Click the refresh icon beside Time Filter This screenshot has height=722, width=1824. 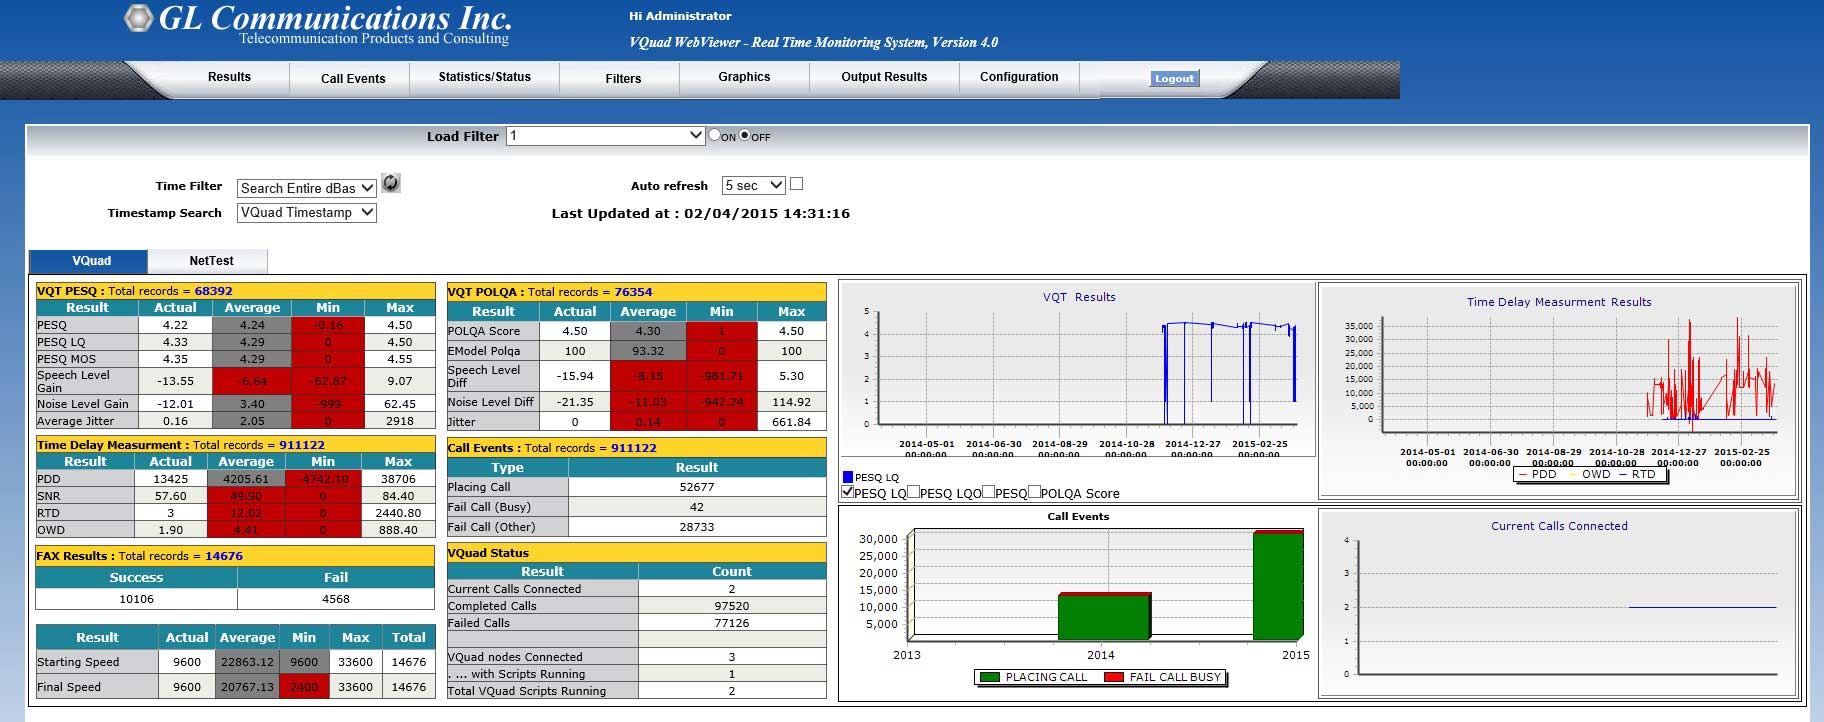pos(391,183)
